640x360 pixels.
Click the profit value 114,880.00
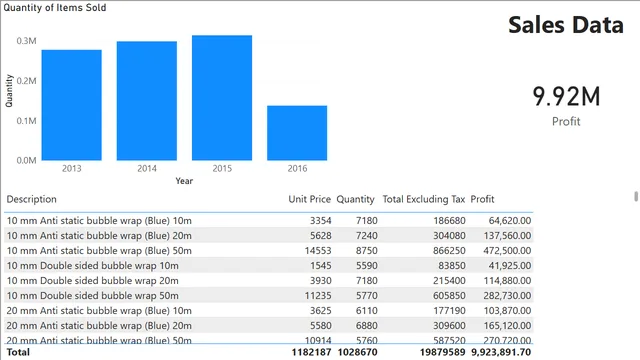click(x=507, y=281)
